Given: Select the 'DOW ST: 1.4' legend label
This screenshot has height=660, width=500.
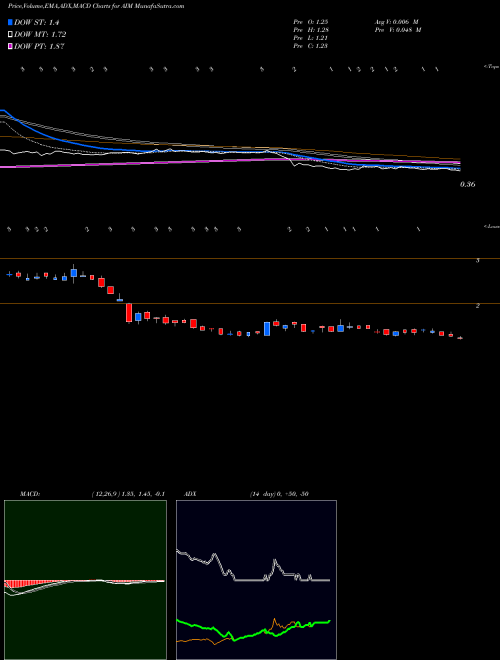Looking at the screenshot, I should pyautogui.click(x=36, y=22).
